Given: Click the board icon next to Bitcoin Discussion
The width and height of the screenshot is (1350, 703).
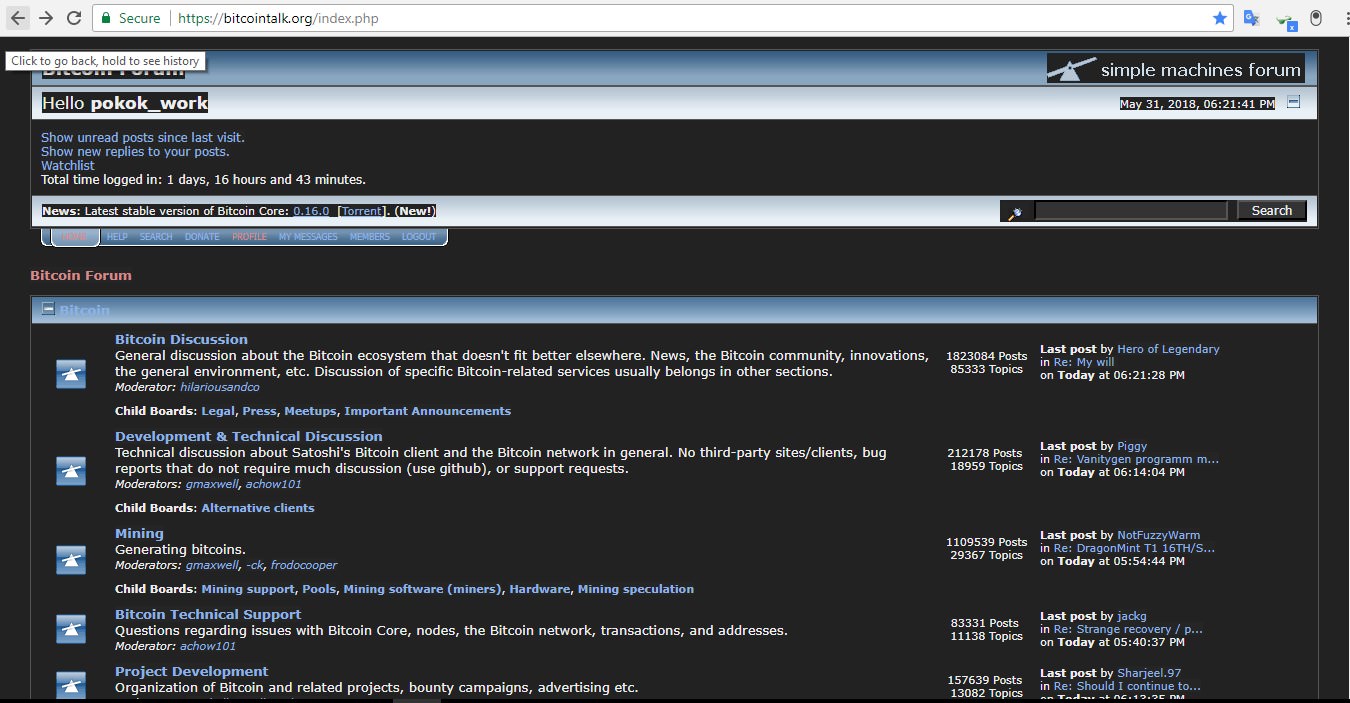Looking at the screenshot, I should click(70, 373).
